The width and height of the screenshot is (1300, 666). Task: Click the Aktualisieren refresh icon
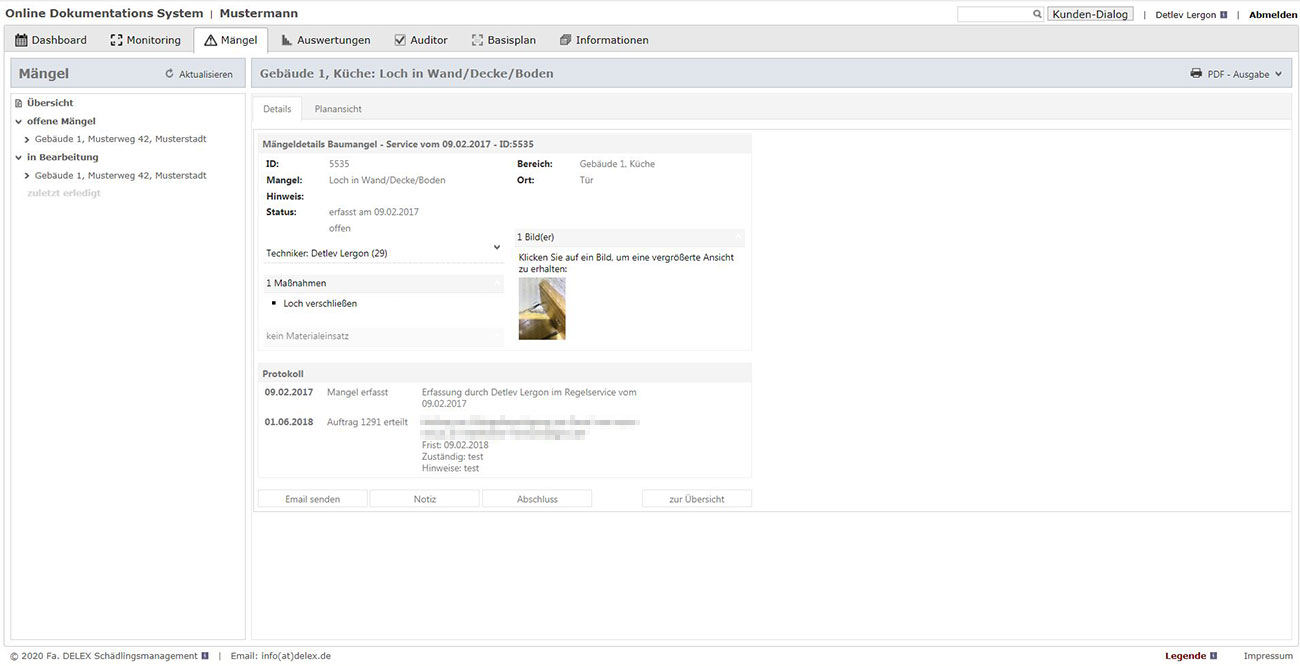click(169, 74)
